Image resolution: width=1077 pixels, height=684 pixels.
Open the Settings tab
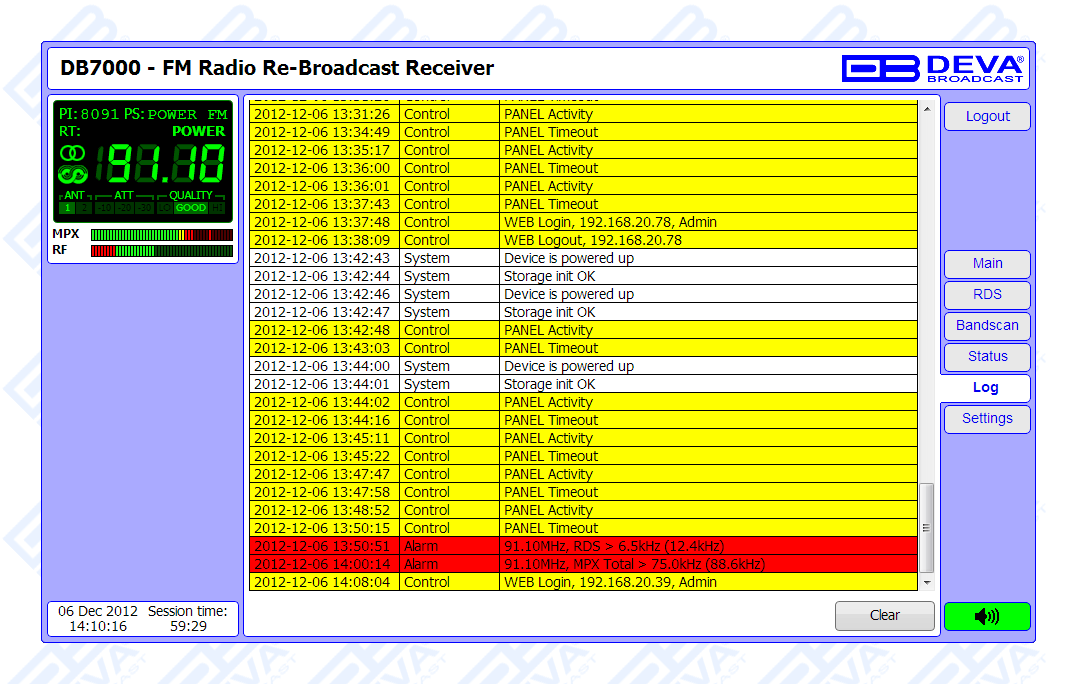(x=986, y=419)
